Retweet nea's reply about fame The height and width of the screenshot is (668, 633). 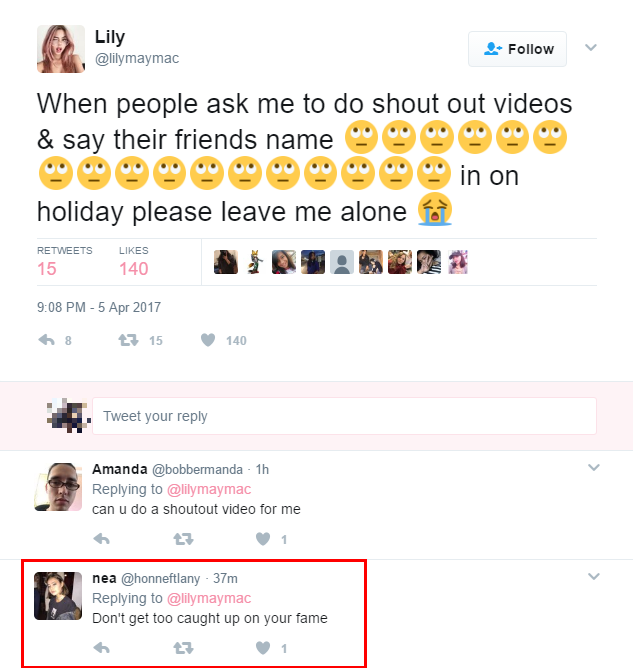pyautogui.click(x=183, y=648)
